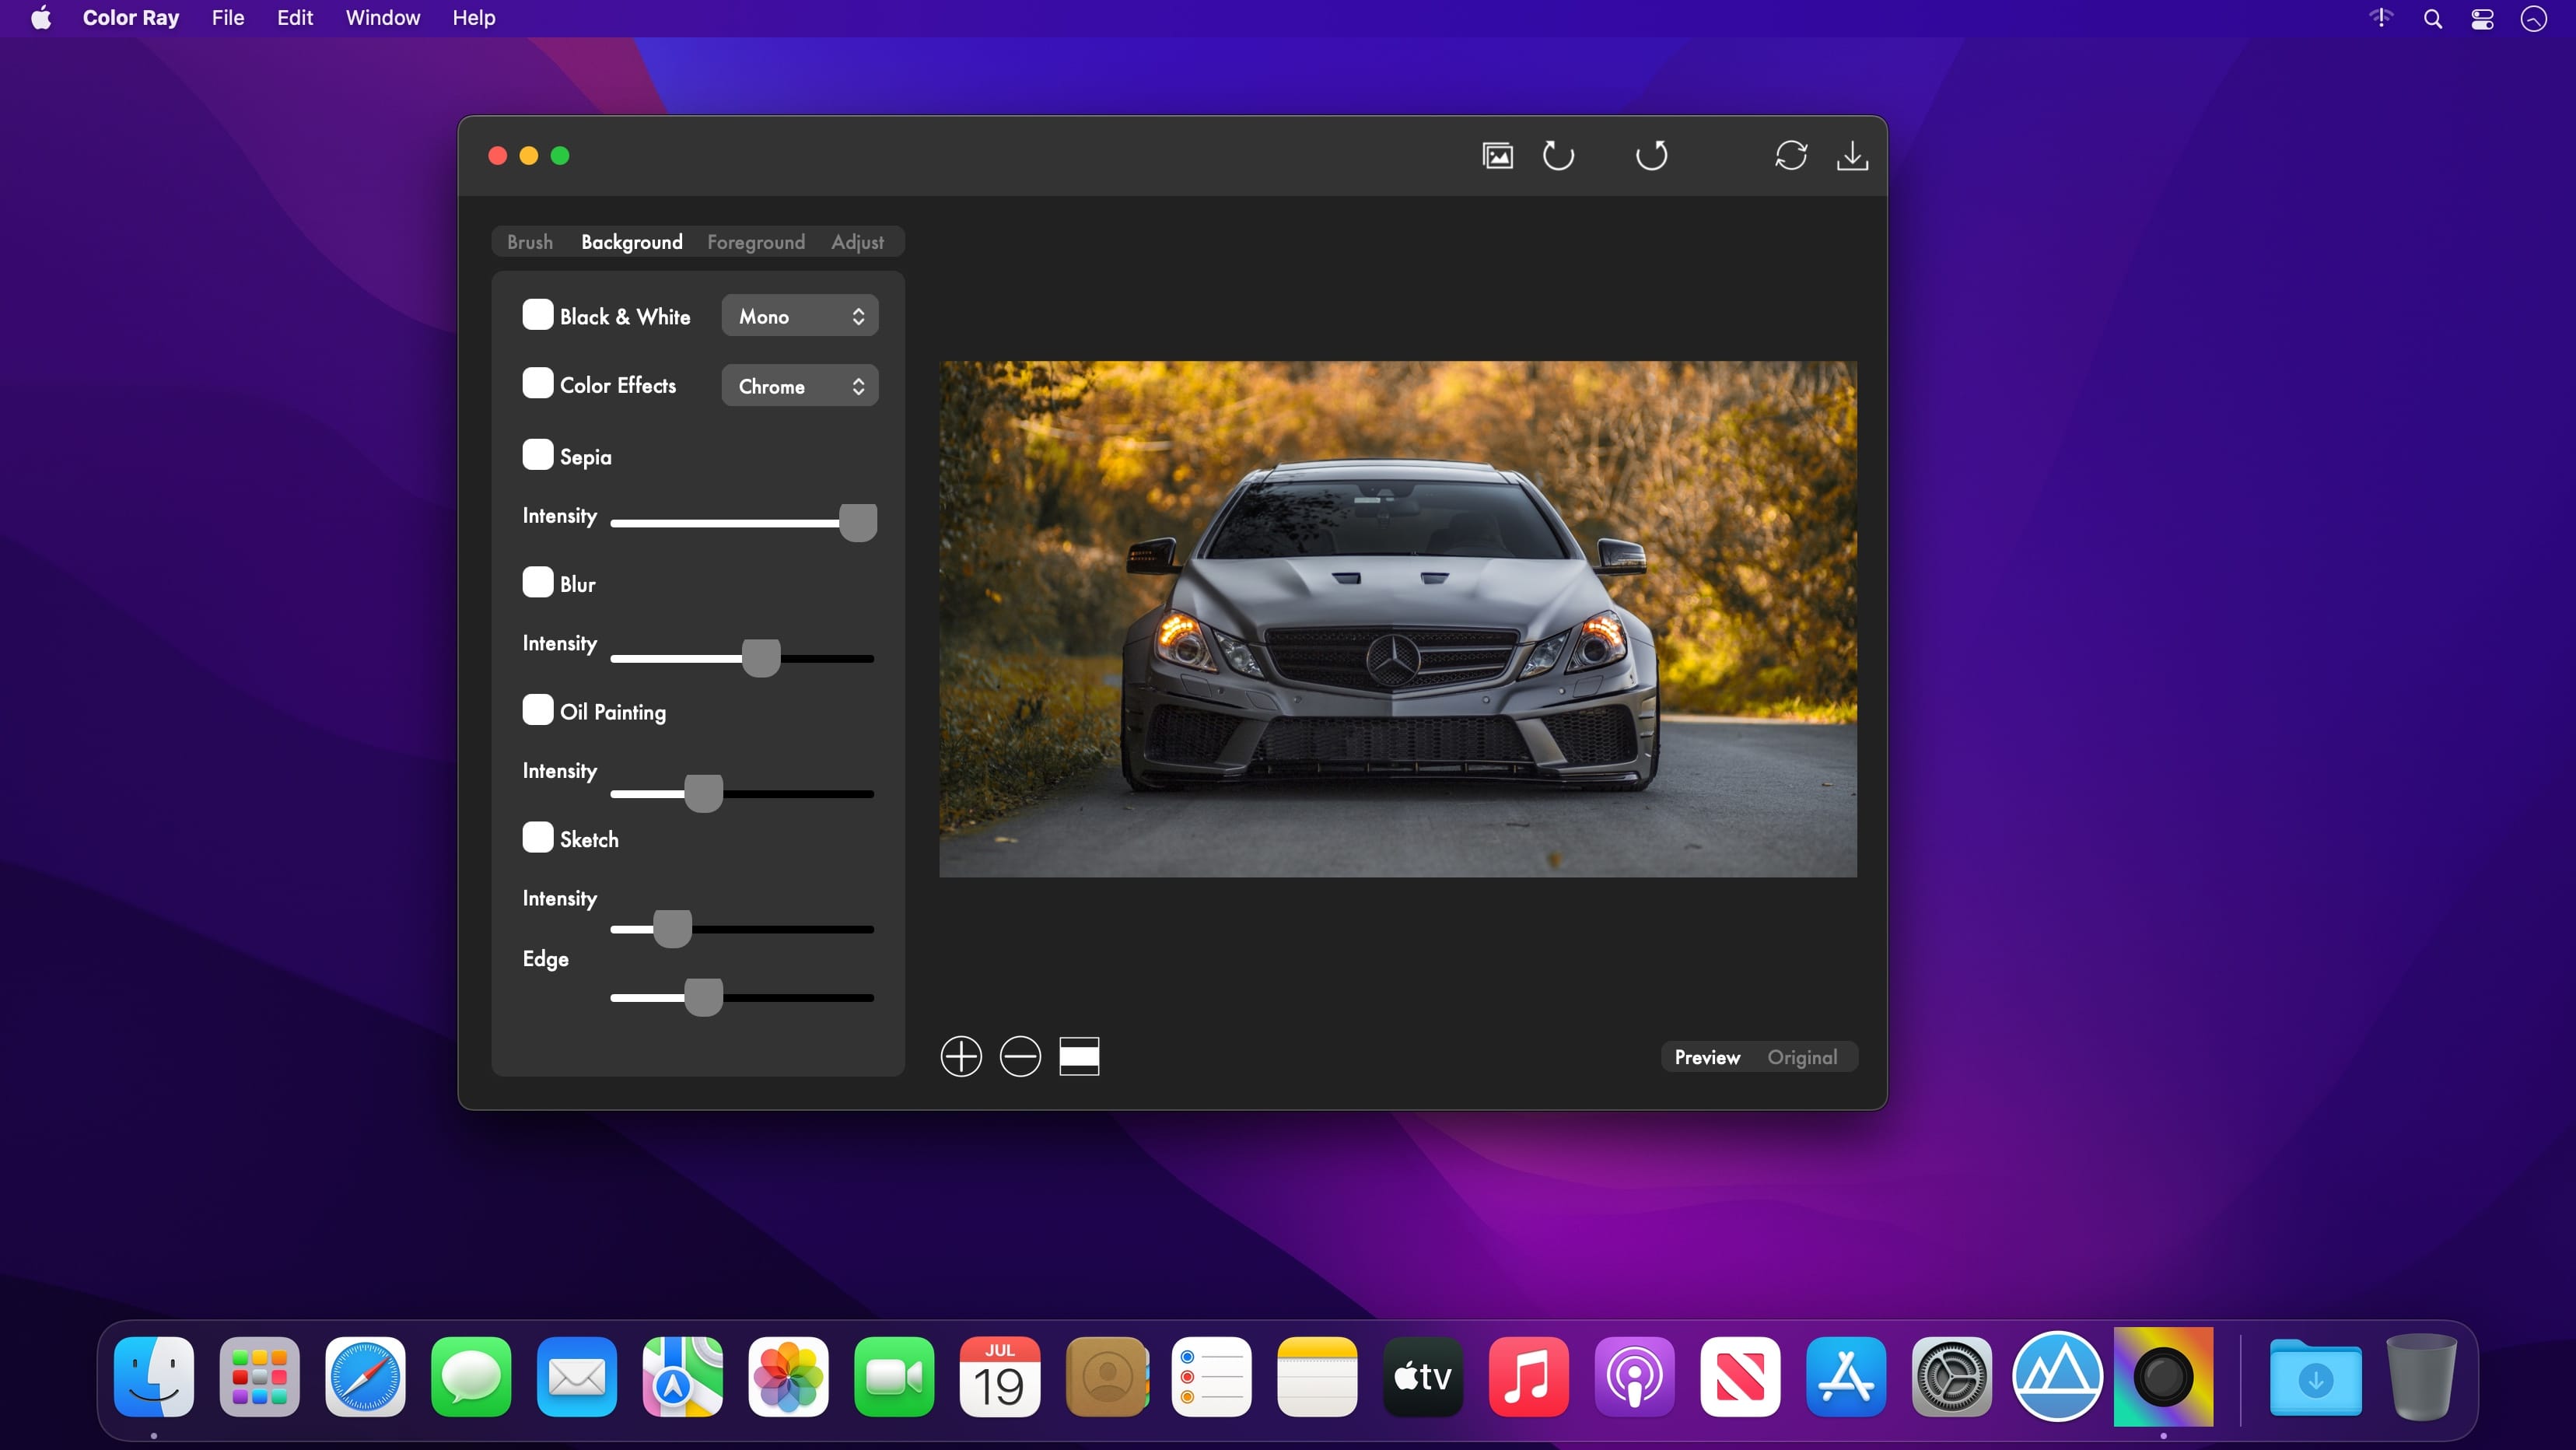Switch to the Brush tab
Image resolution: width=2576 pixels, height=1450 pixels.
click(x=530, y=242)
